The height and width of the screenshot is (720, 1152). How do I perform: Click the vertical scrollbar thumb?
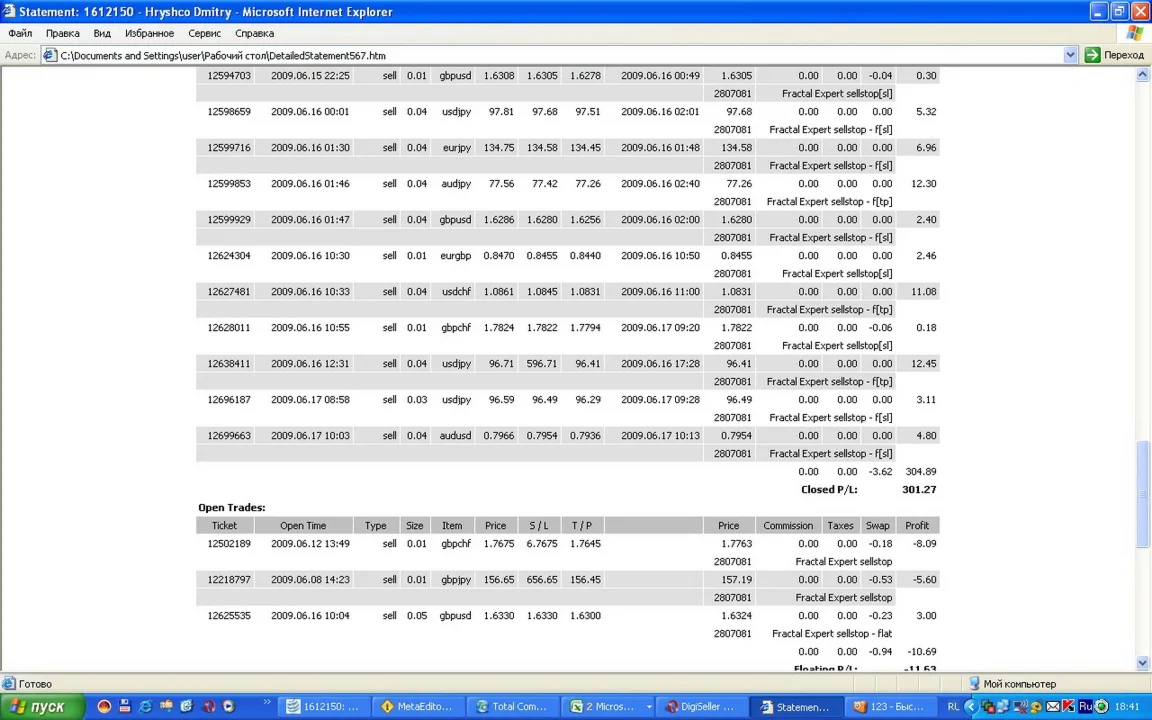(1142, 494)
